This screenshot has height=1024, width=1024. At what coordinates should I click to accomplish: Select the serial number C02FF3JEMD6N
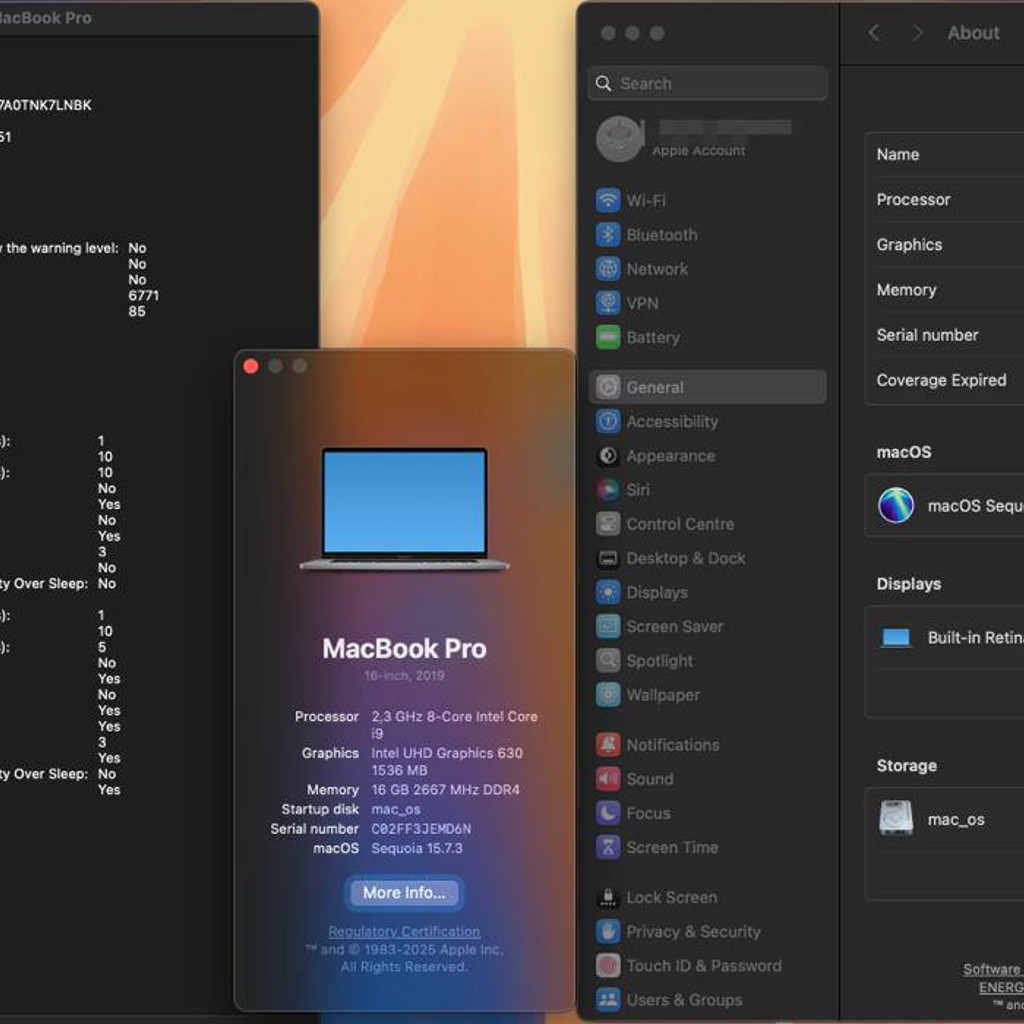point(421,829)
